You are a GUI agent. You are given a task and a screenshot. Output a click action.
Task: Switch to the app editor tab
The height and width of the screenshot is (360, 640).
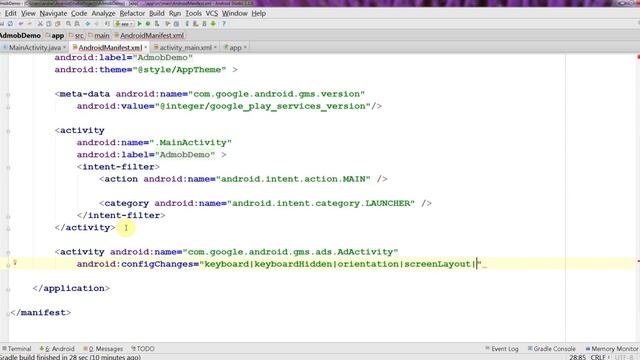(235, 48)
